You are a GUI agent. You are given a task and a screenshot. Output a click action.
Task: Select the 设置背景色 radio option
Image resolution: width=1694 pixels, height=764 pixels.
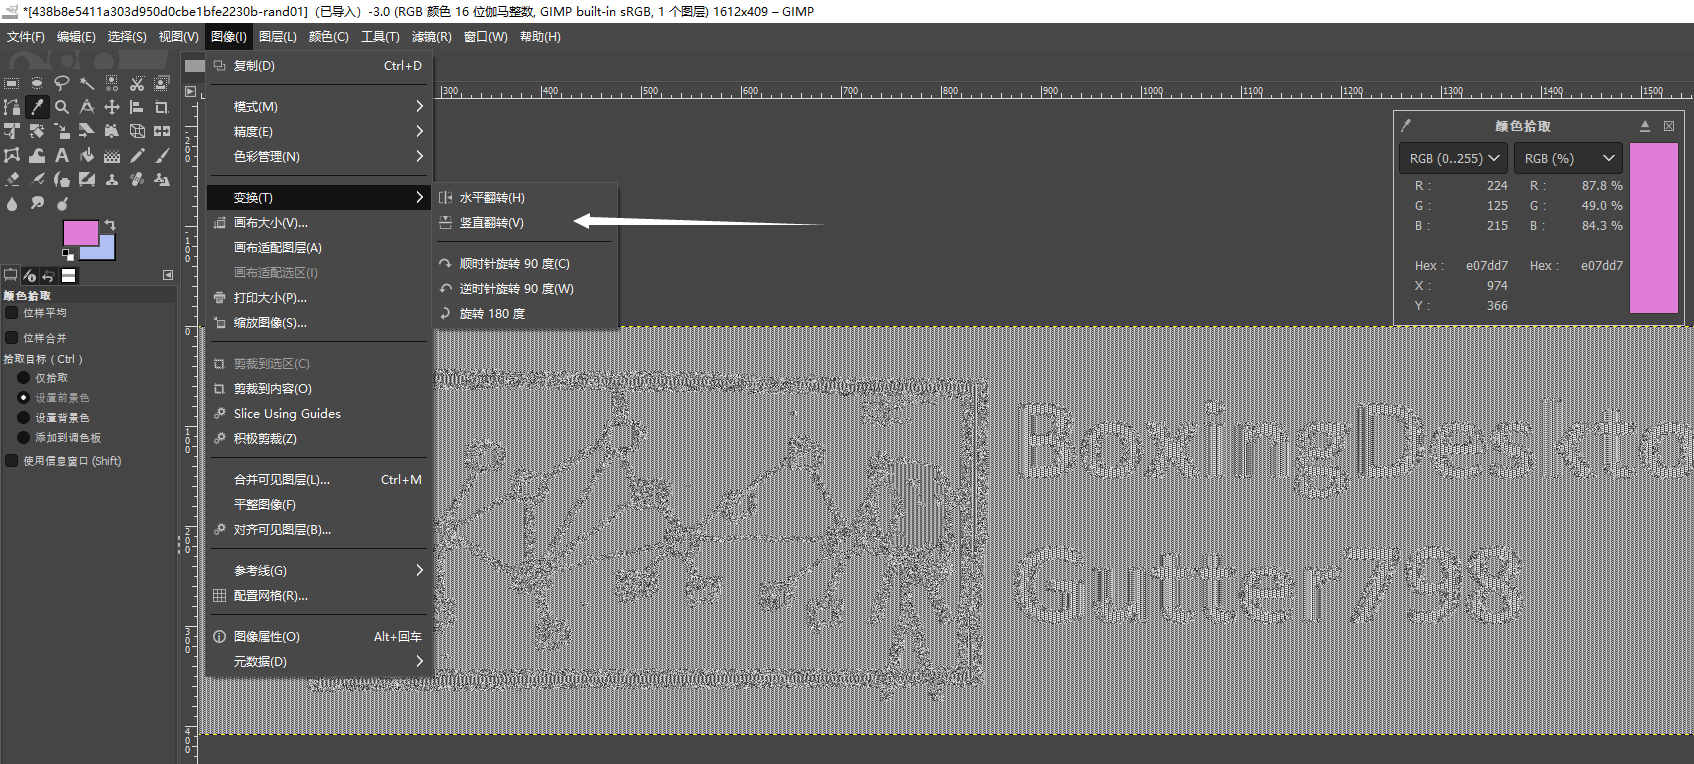click(x=24, y=418)
